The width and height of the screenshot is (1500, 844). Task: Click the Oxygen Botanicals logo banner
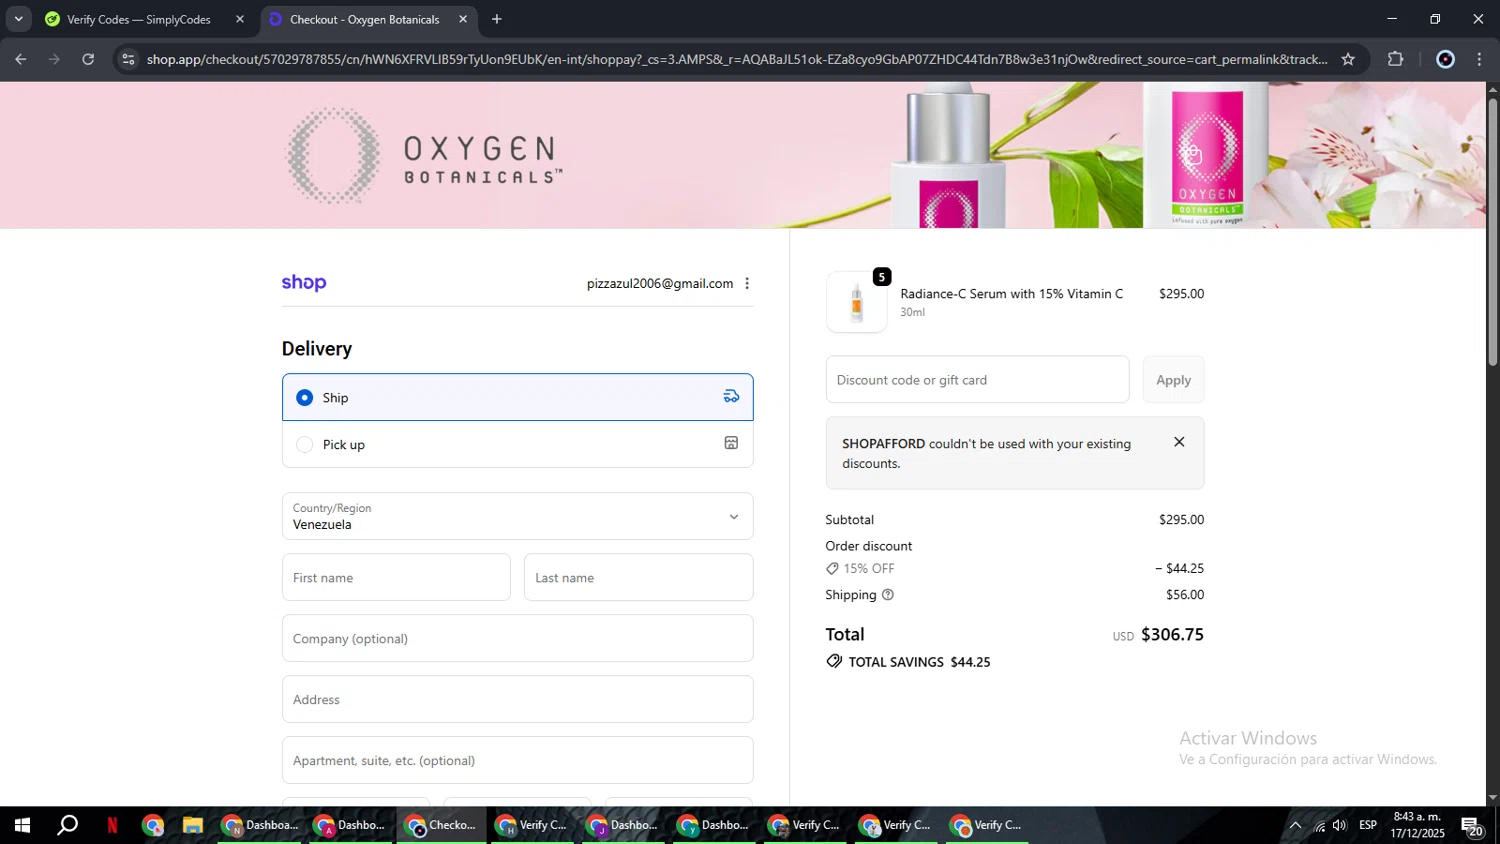(425, 157)
